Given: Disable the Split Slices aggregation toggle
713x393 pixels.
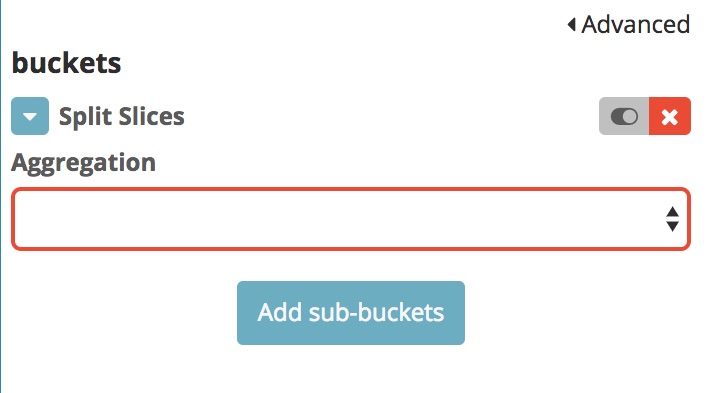Looking at the screenshot, I should click(624, 116).
